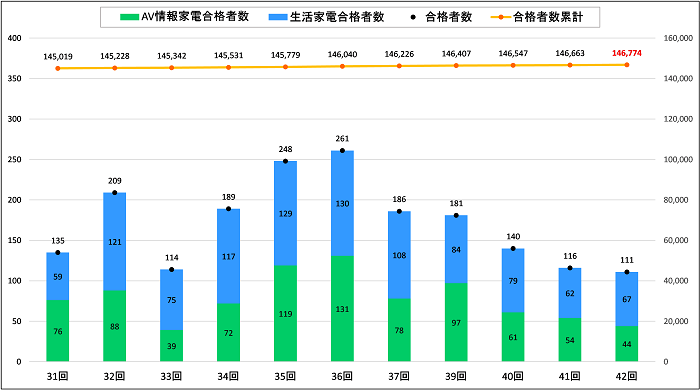Image resolution: width=700 pixels, height=390 pixels.
Task: Select the total label 189 above 34回 bar
Action: [229, 197]
